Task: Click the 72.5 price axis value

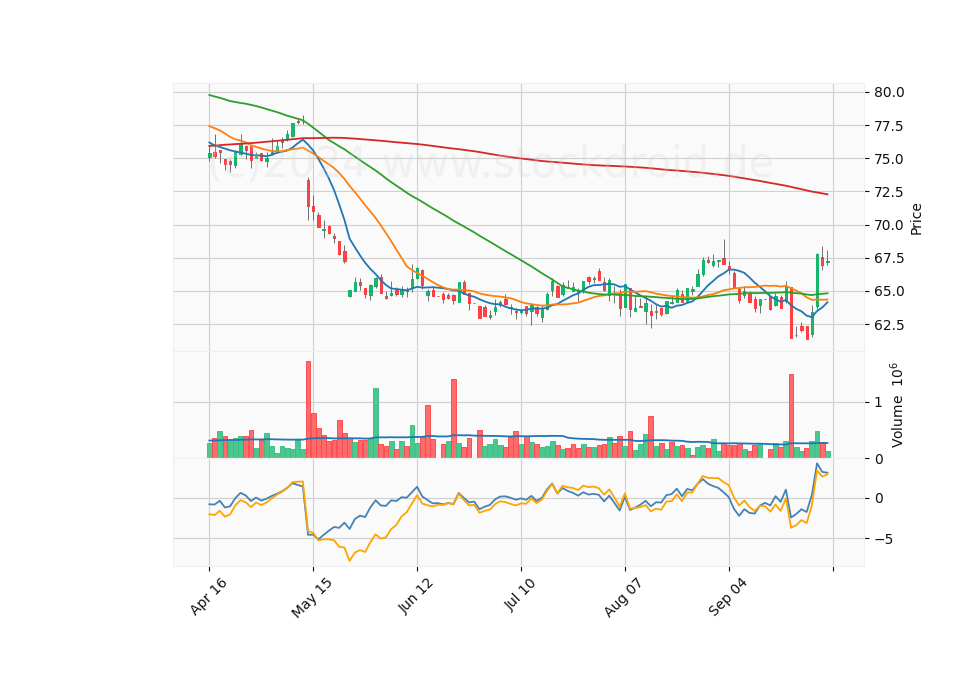Action: tap(889, 192)
